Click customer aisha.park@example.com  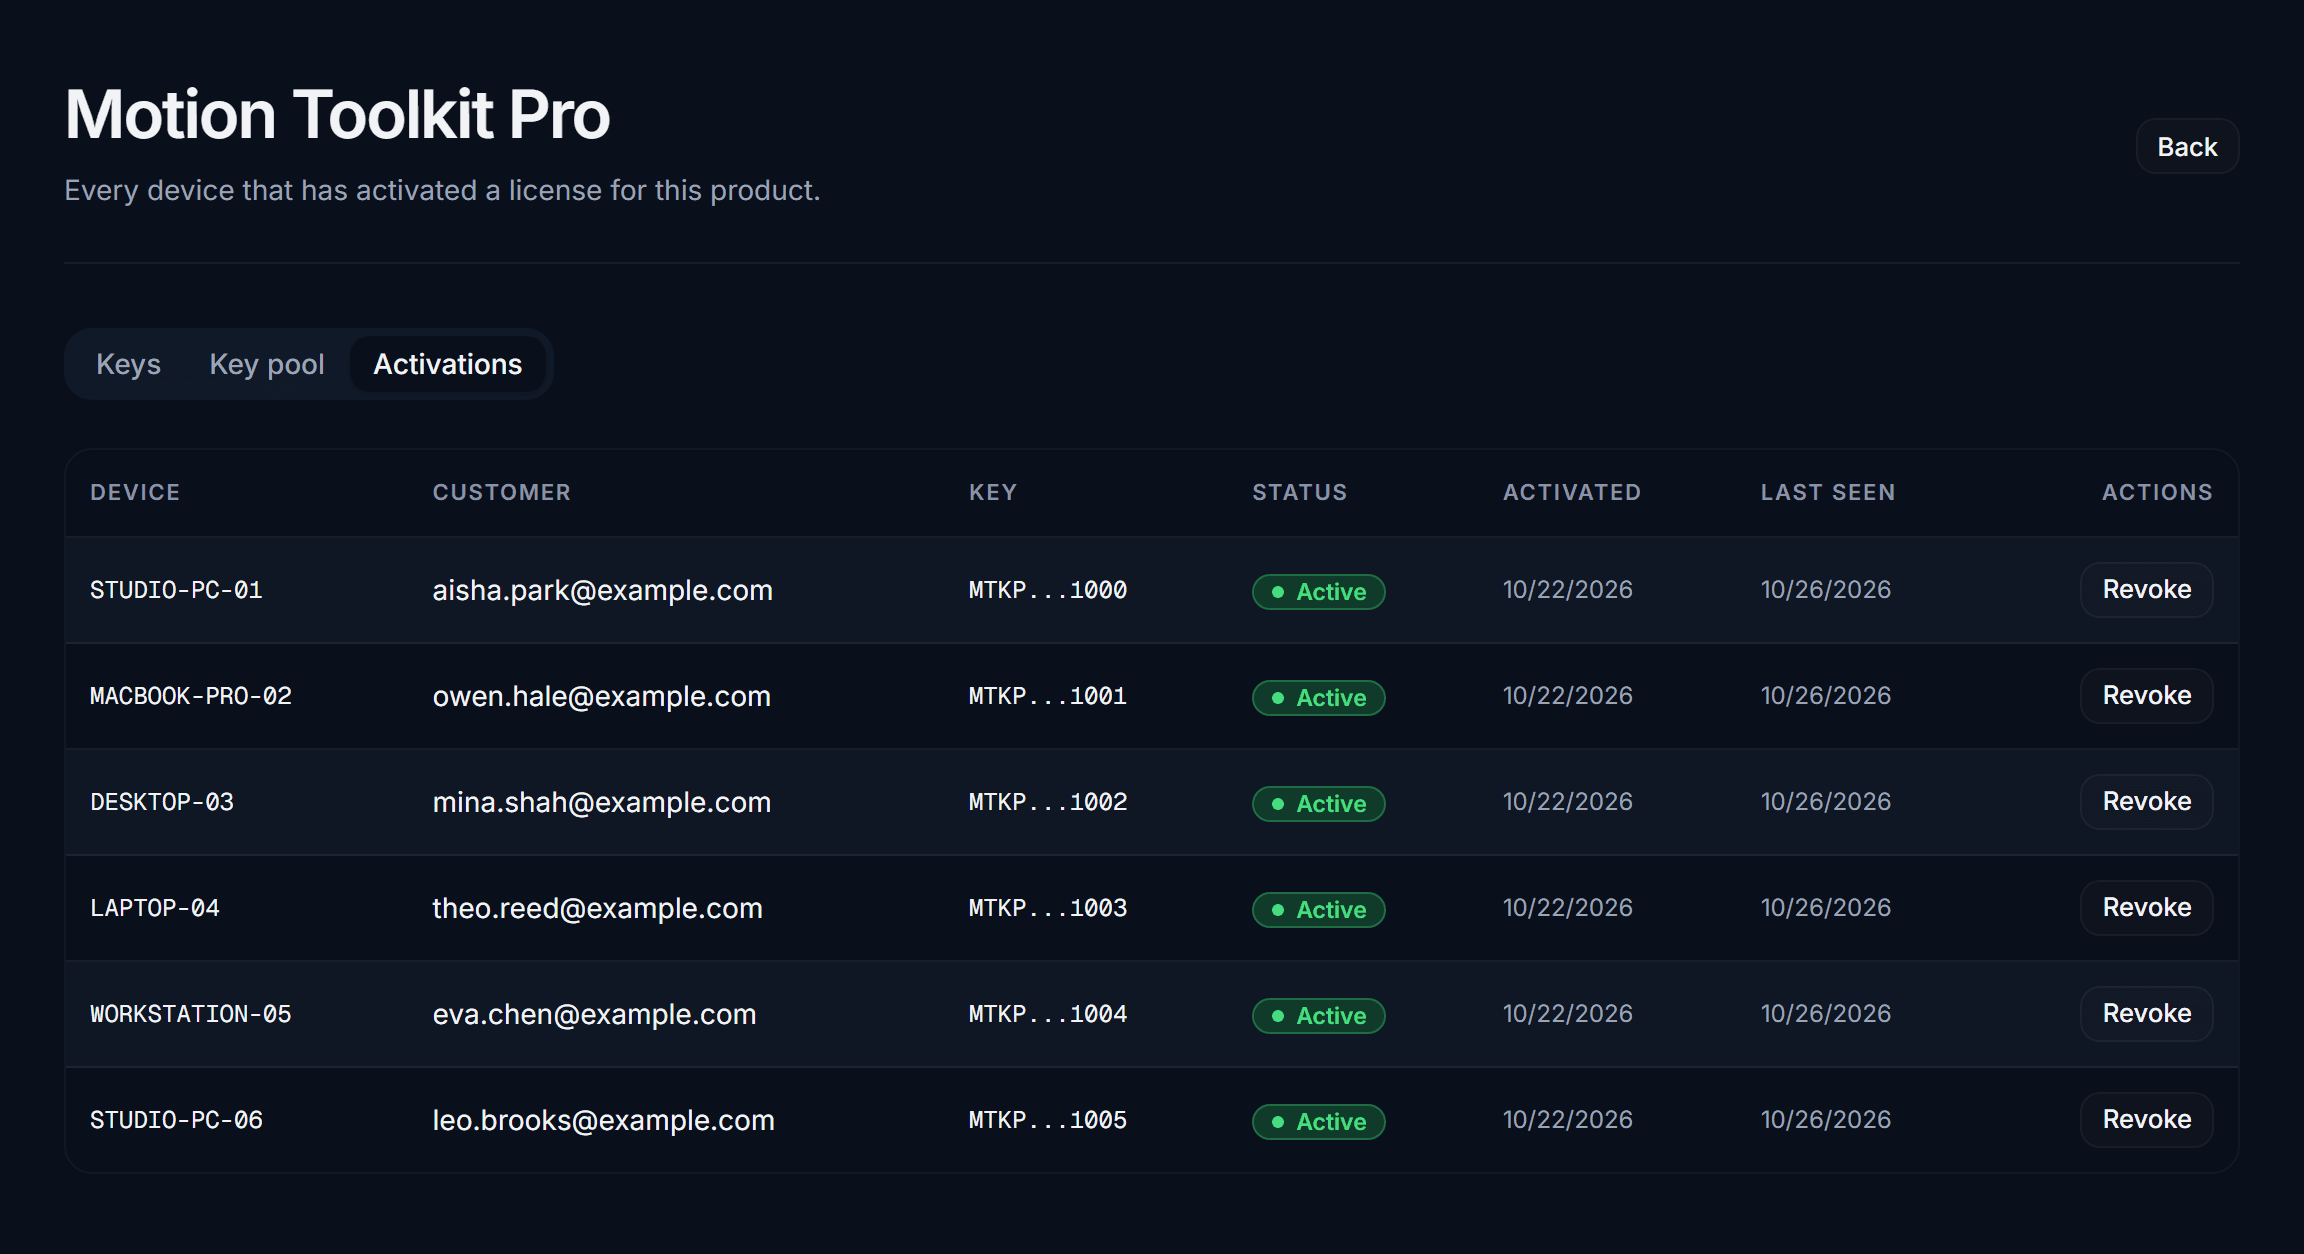point(602,590)
